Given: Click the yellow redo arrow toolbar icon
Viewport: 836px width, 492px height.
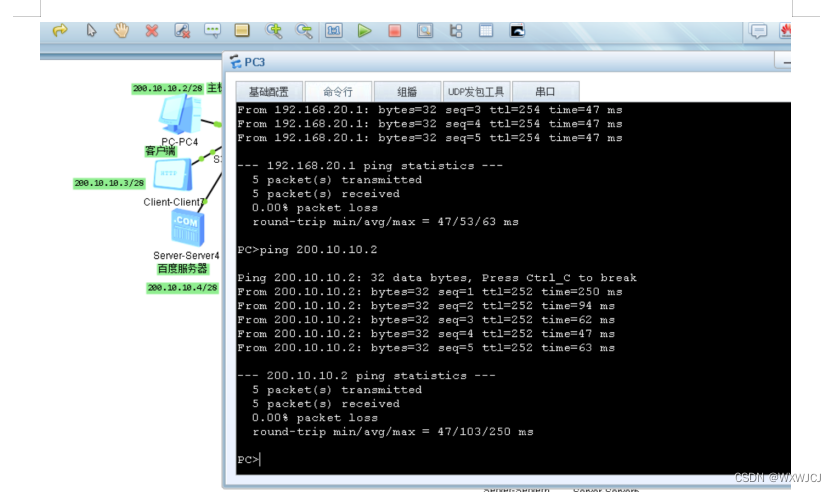Looking at the screenshot, I should click(60, 30).
